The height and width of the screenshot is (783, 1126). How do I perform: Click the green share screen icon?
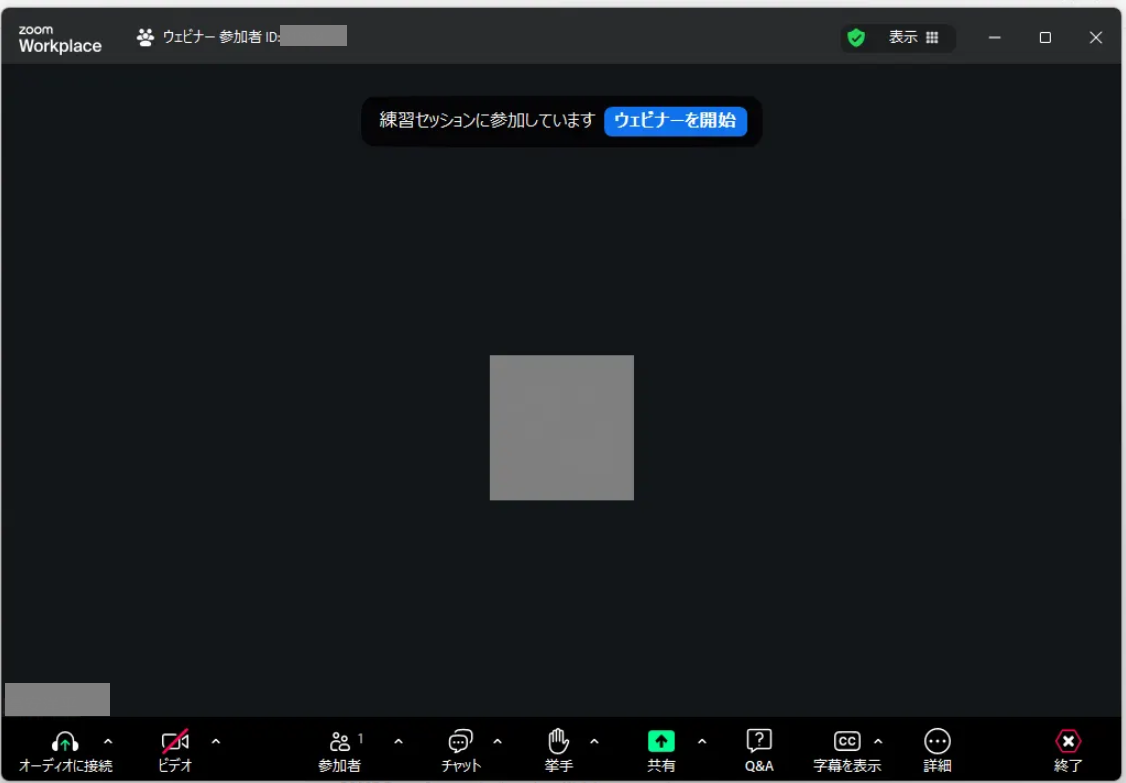click(661, 742)
